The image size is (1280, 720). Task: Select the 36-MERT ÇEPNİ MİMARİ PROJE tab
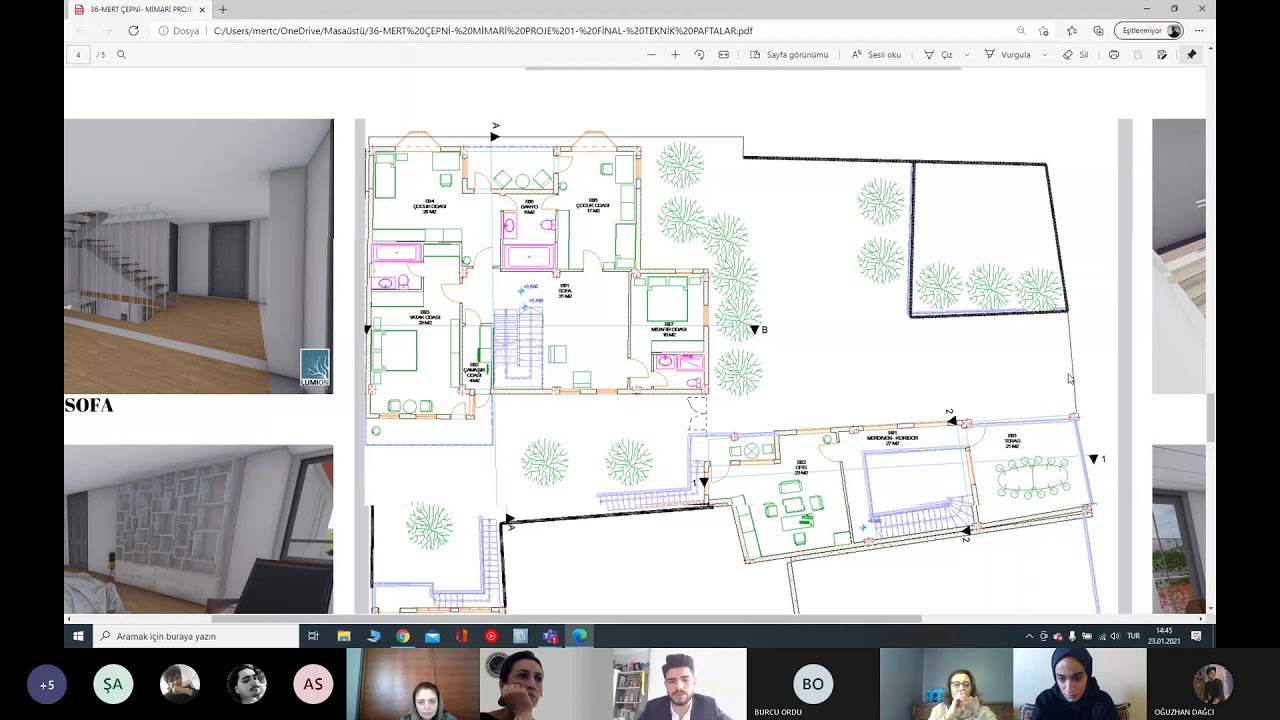coord(138,9)
